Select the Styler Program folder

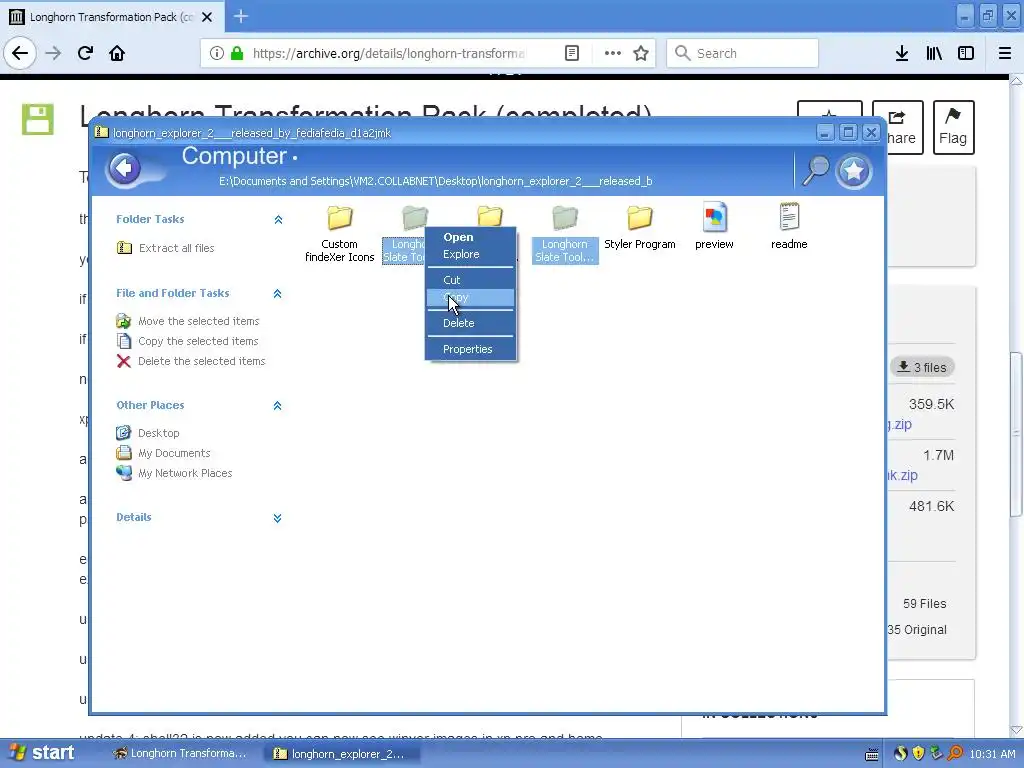coord(639,227)
